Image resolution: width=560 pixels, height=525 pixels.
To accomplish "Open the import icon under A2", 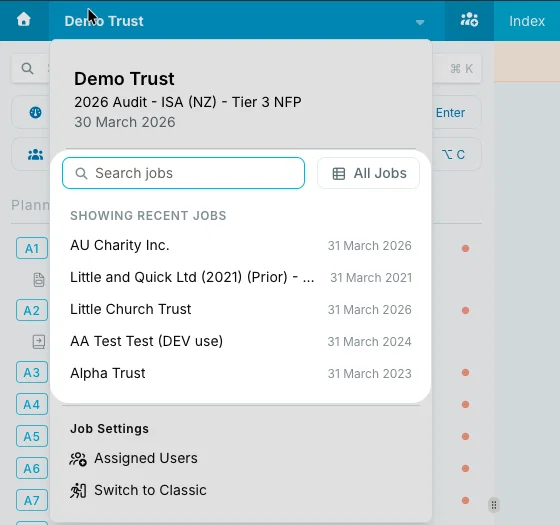I will (39, 342).
